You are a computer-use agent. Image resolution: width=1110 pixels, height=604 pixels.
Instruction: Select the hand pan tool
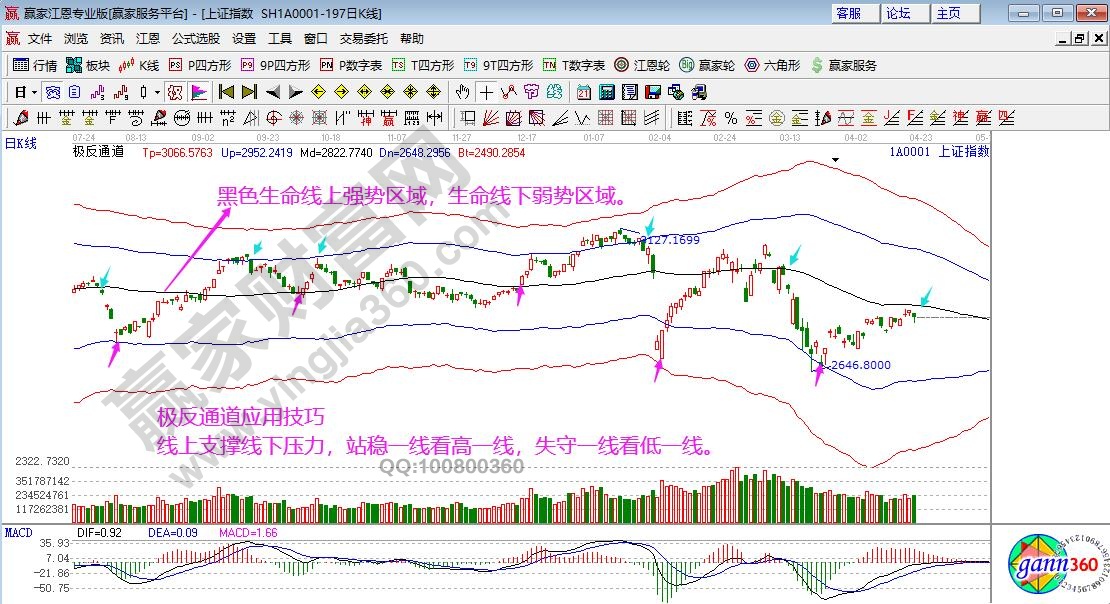[x=462, y=92]
